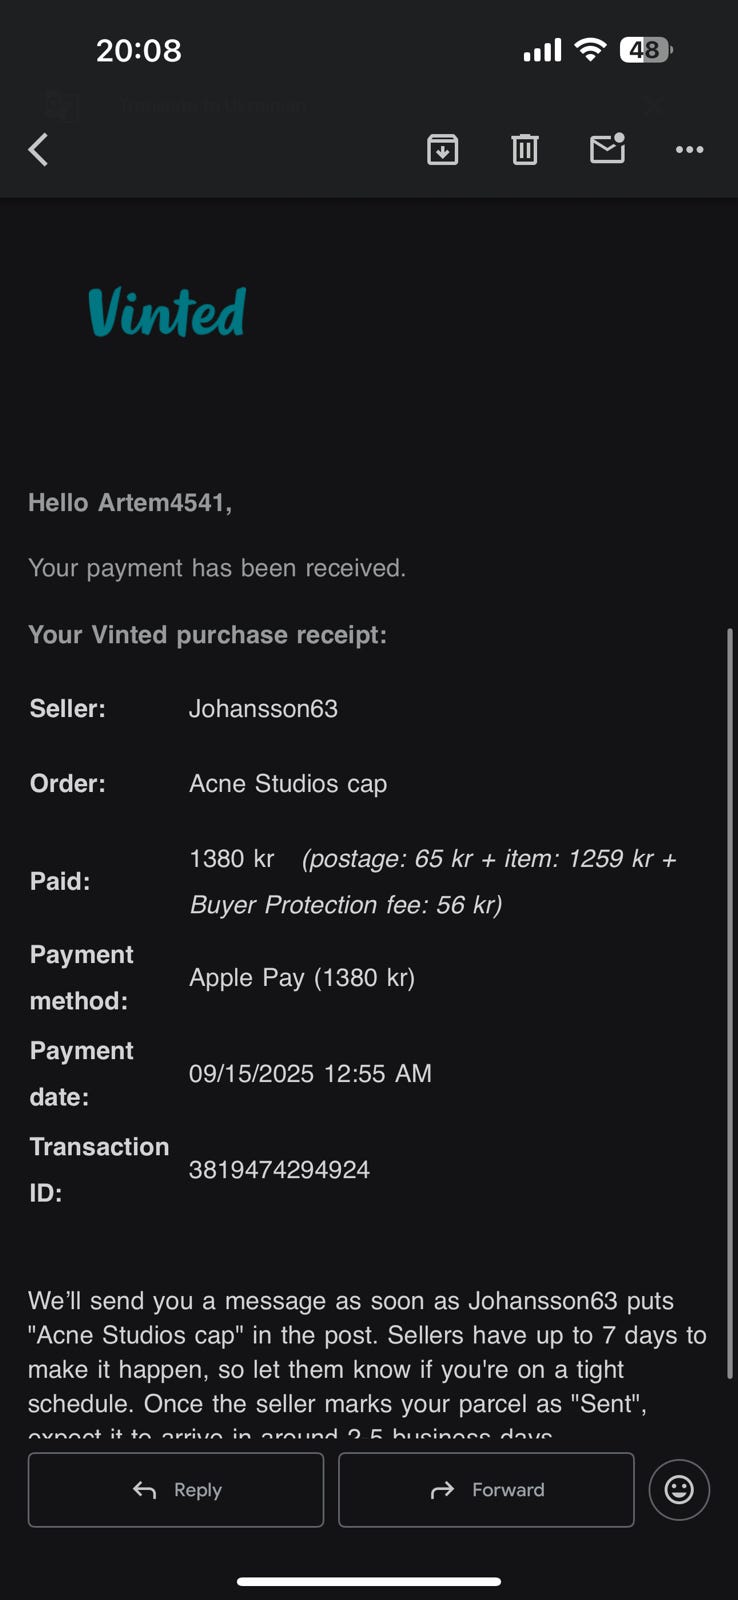Screen dimensions: 738x1600
Task: Delete the email with trash icon
Action: 525,150
